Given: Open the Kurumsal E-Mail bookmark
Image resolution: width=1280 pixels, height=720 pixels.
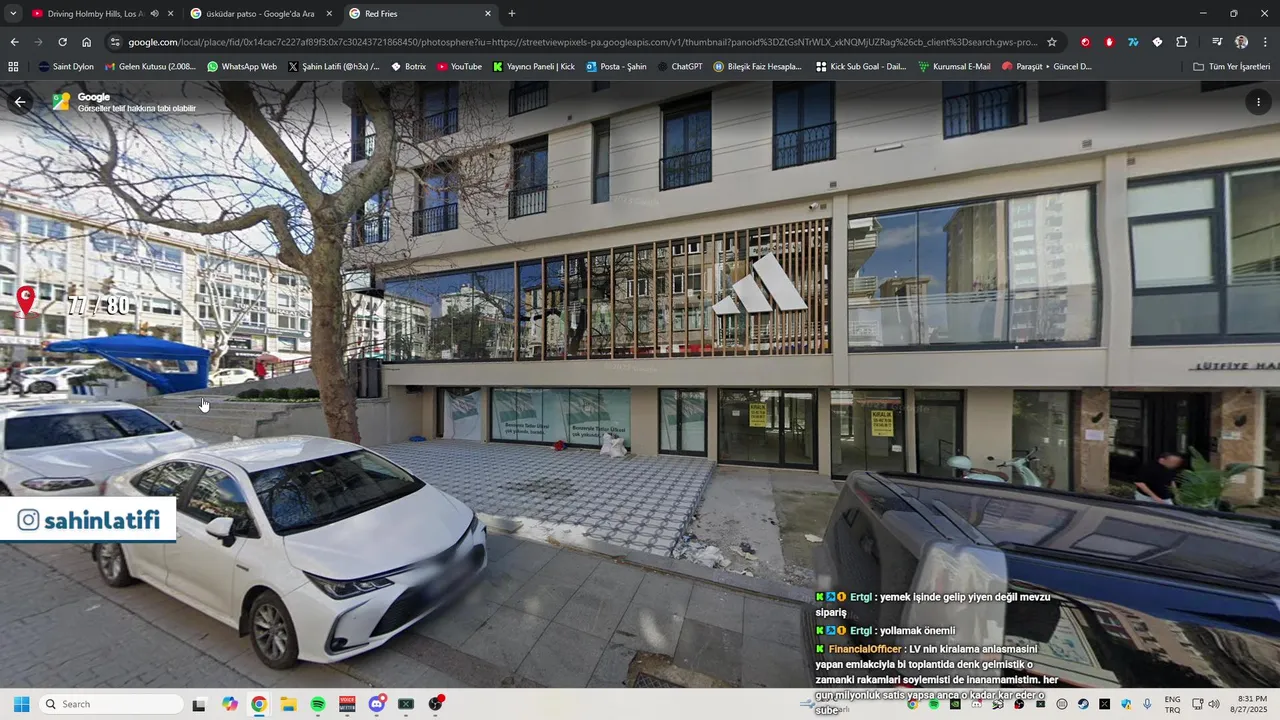Looking at the screenshot, I should click(954, 67).
